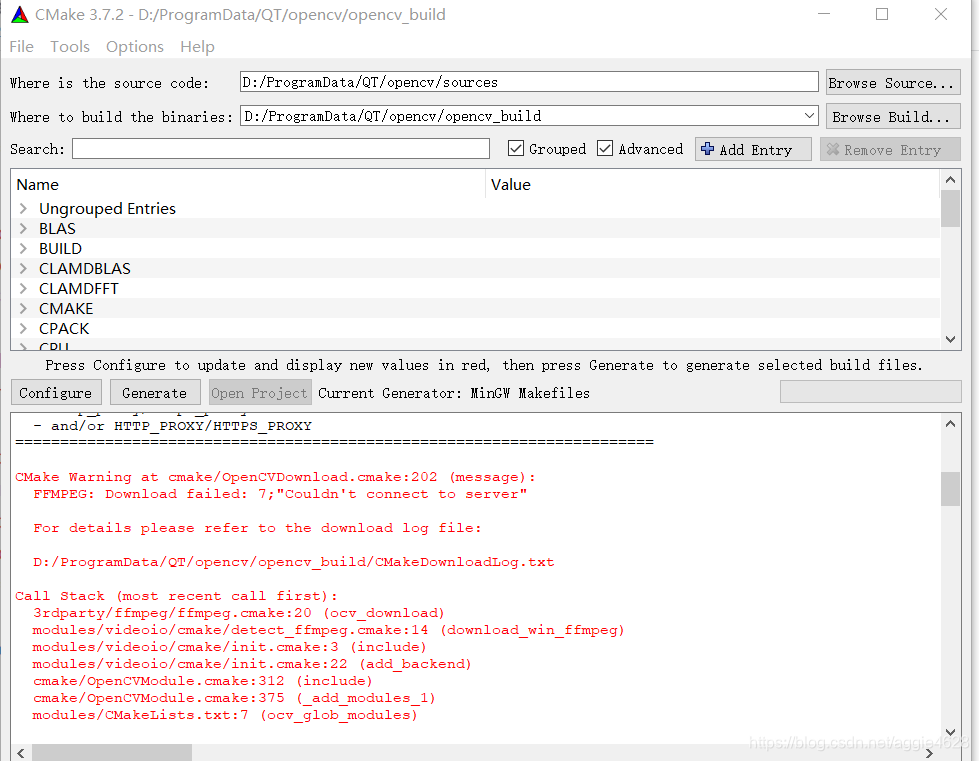This screenshot has height=761, width=979.
Task: Click the output log scroll down arrow
Action: coord(950,732)
